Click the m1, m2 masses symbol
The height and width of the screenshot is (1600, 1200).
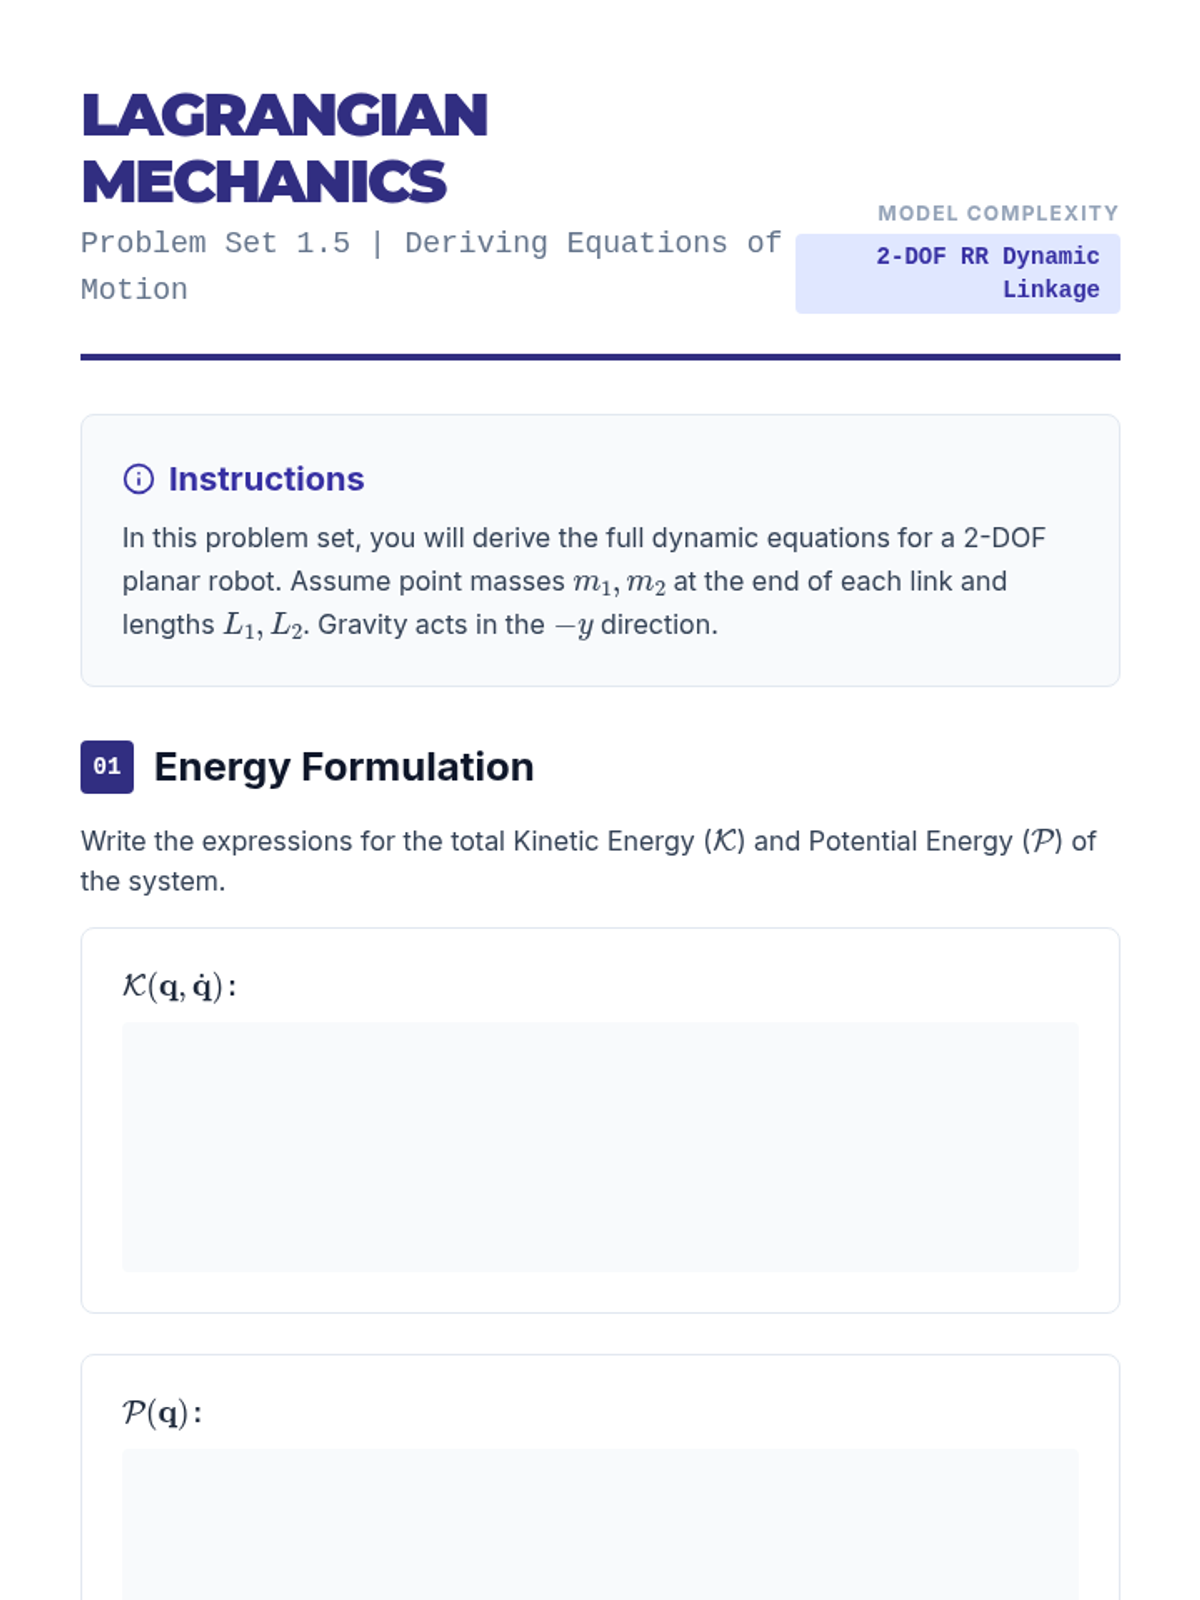[x=619, y=582]
